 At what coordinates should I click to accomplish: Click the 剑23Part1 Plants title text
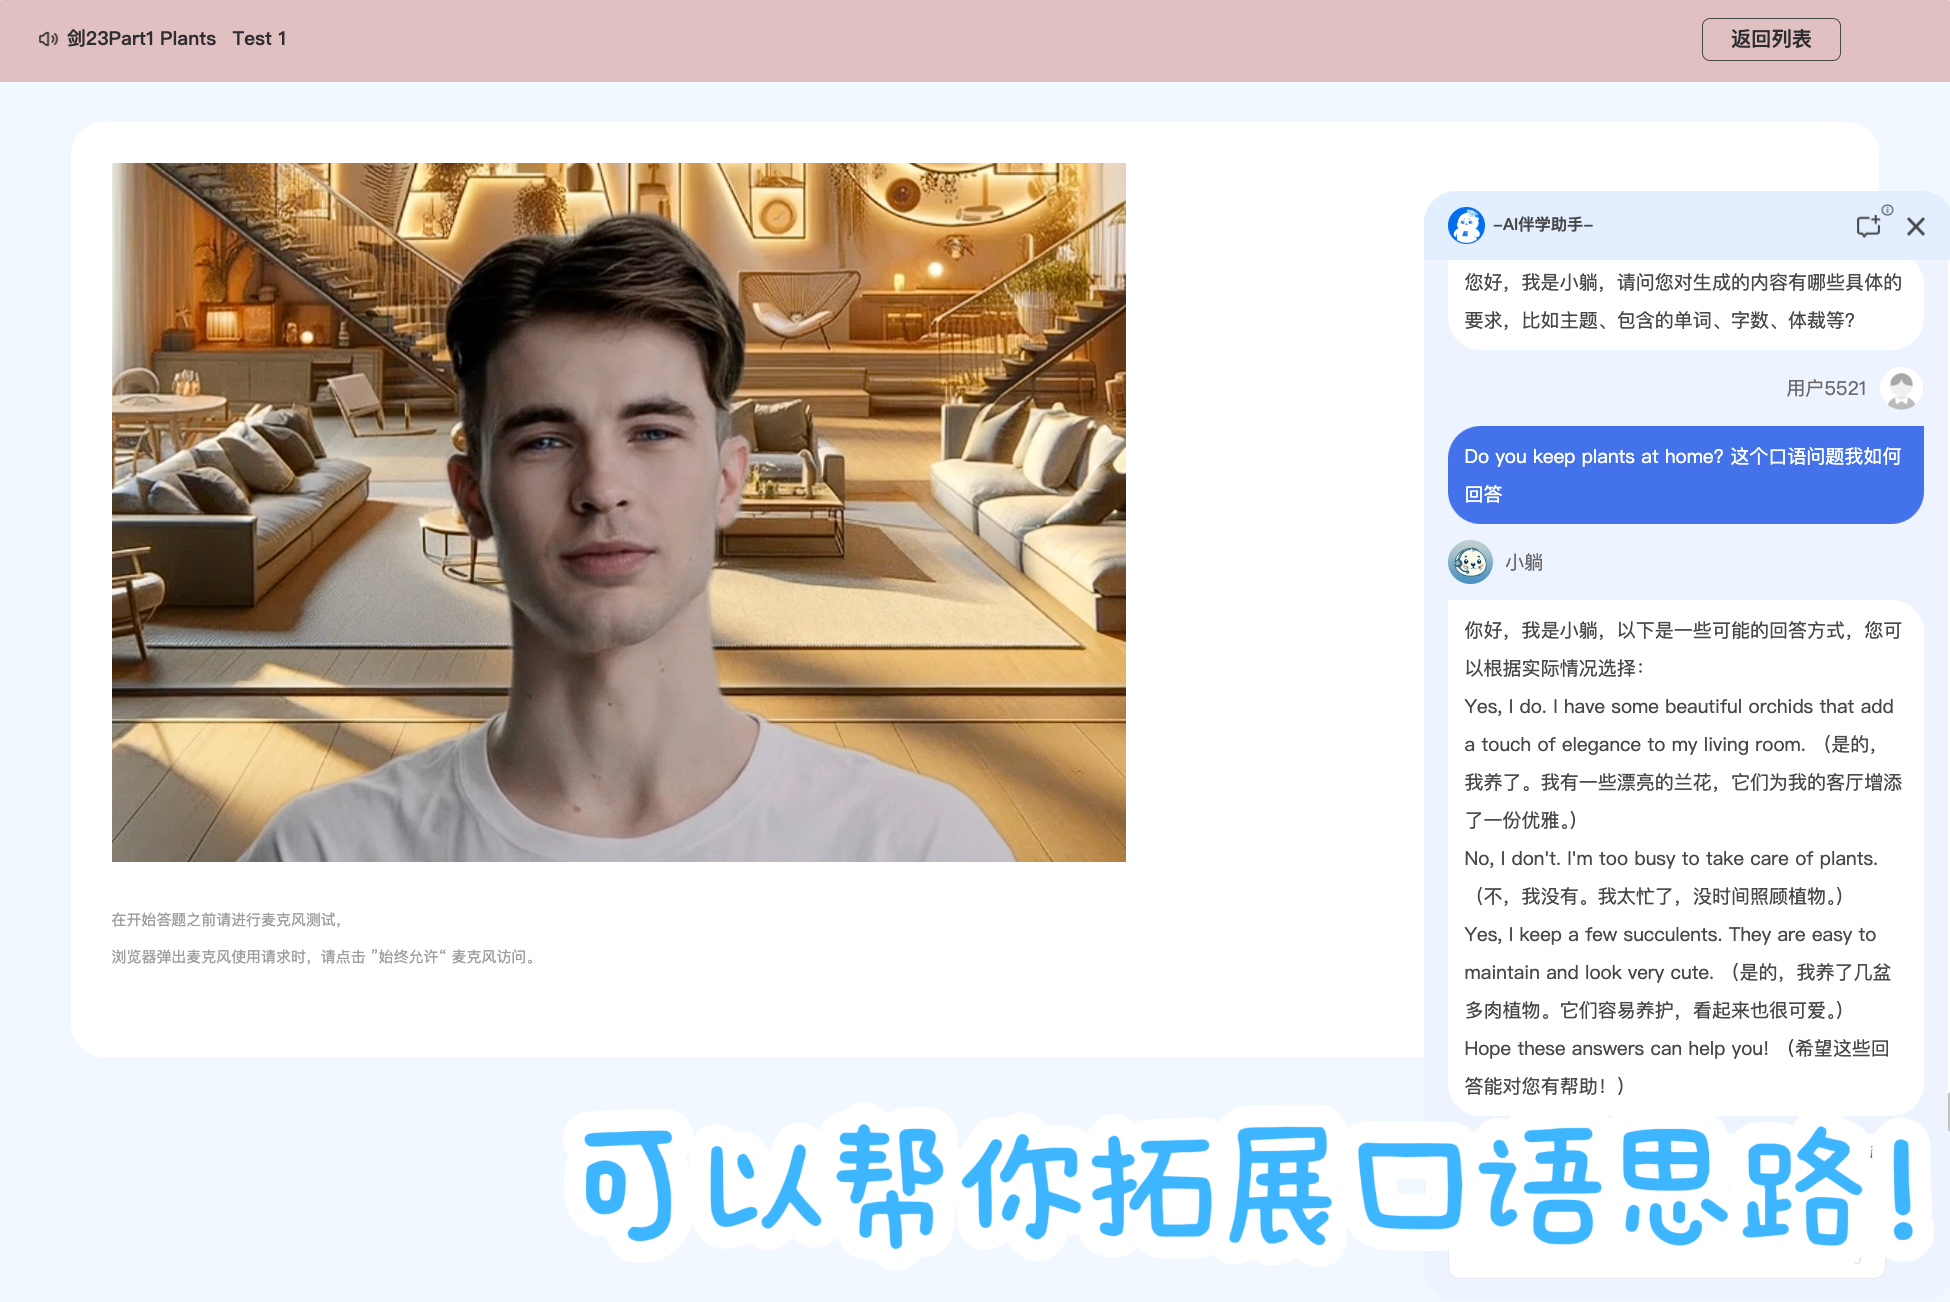click(141, 39)
